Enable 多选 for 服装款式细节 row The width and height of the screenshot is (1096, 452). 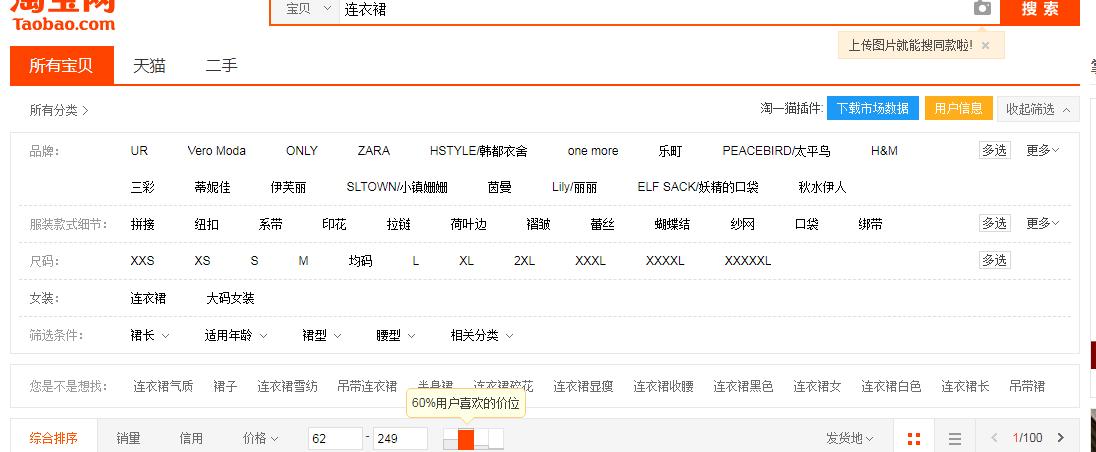pos(995,224)
